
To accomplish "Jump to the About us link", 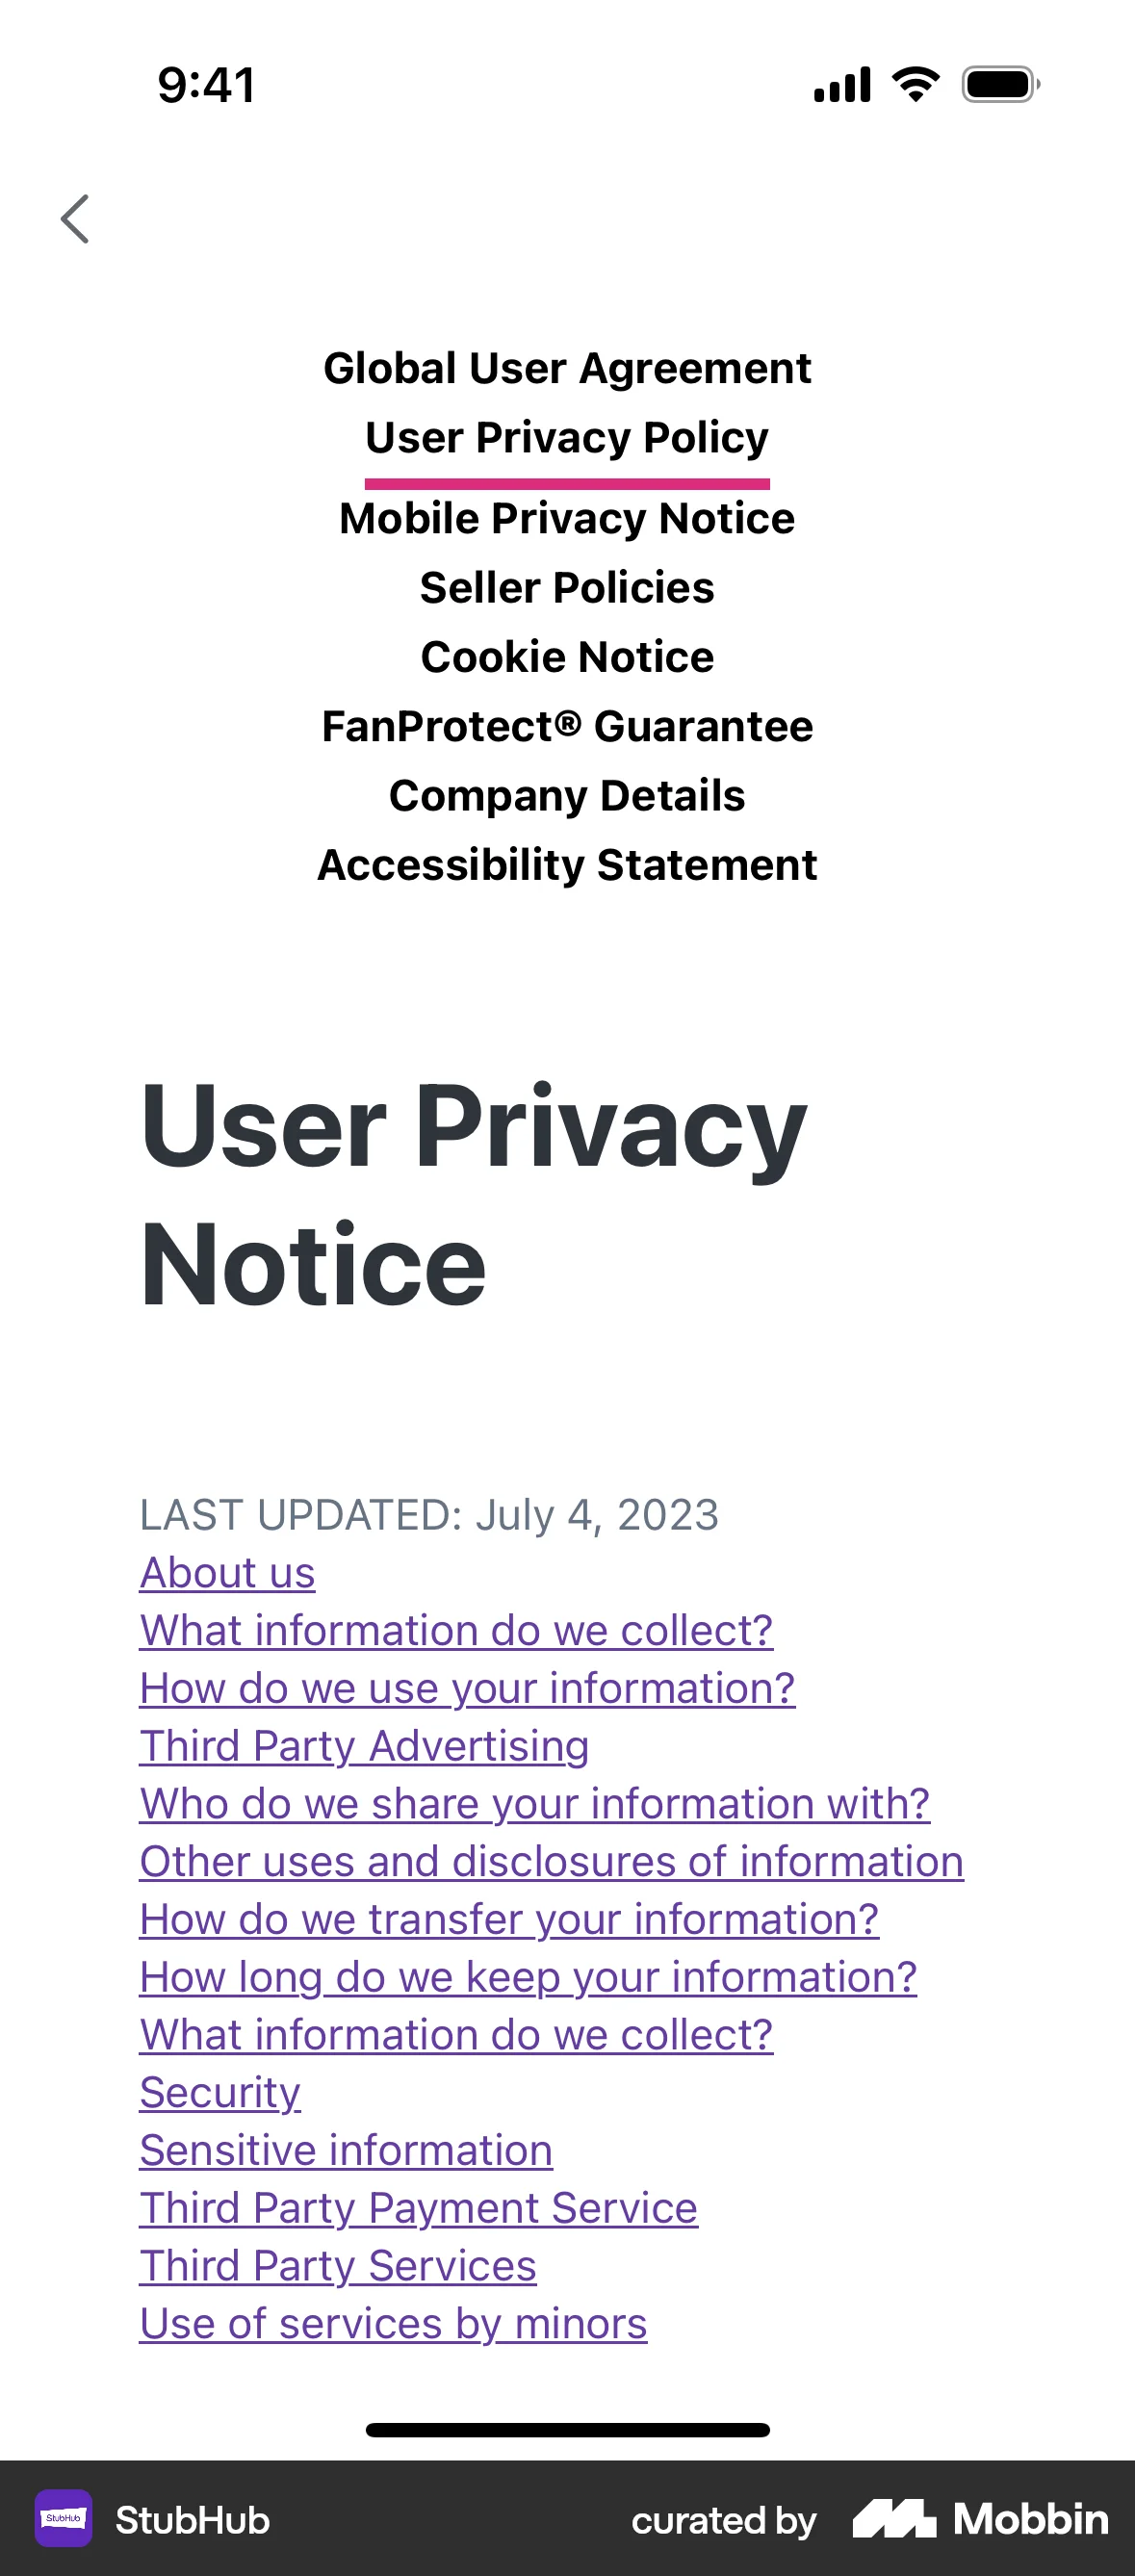I will tap(228, 1573).
